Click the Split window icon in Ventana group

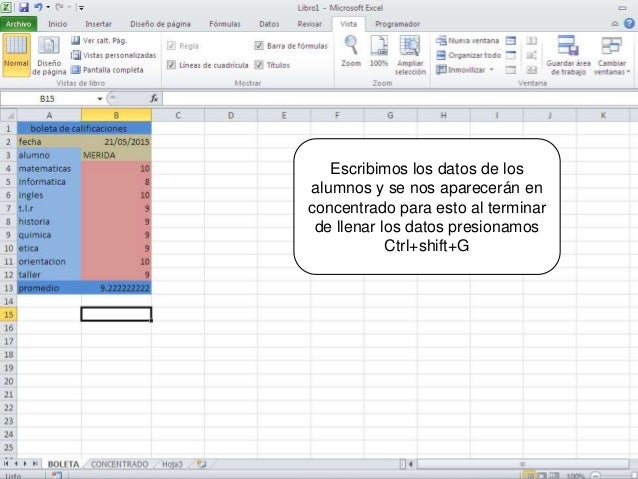coord(511,40)
